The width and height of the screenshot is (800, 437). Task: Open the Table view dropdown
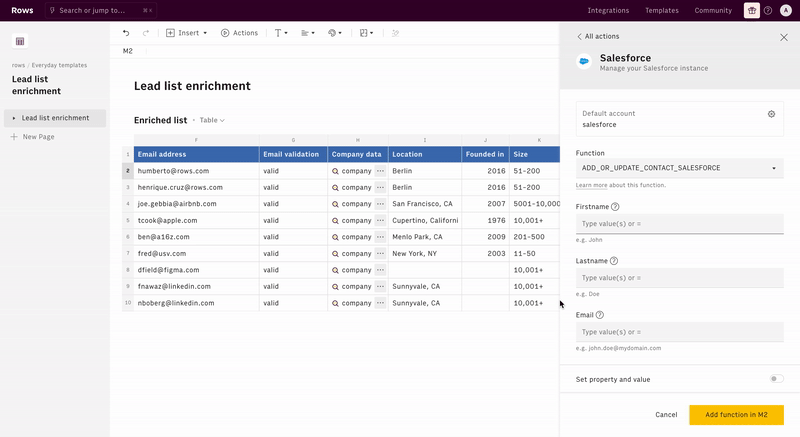click(212, 120)
